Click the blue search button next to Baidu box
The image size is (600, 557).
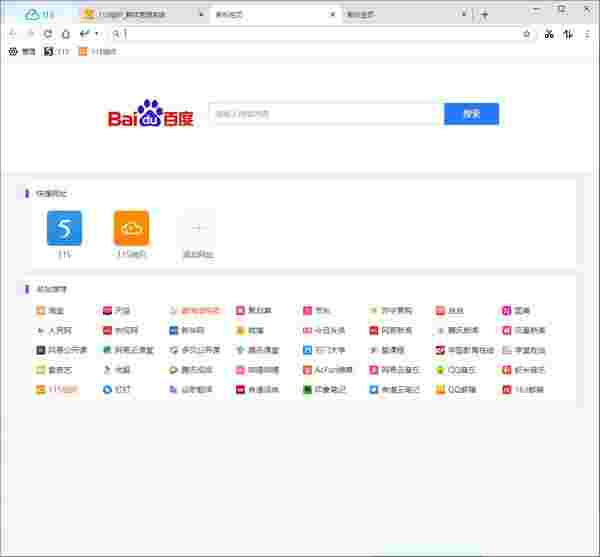tap(471, 114)
